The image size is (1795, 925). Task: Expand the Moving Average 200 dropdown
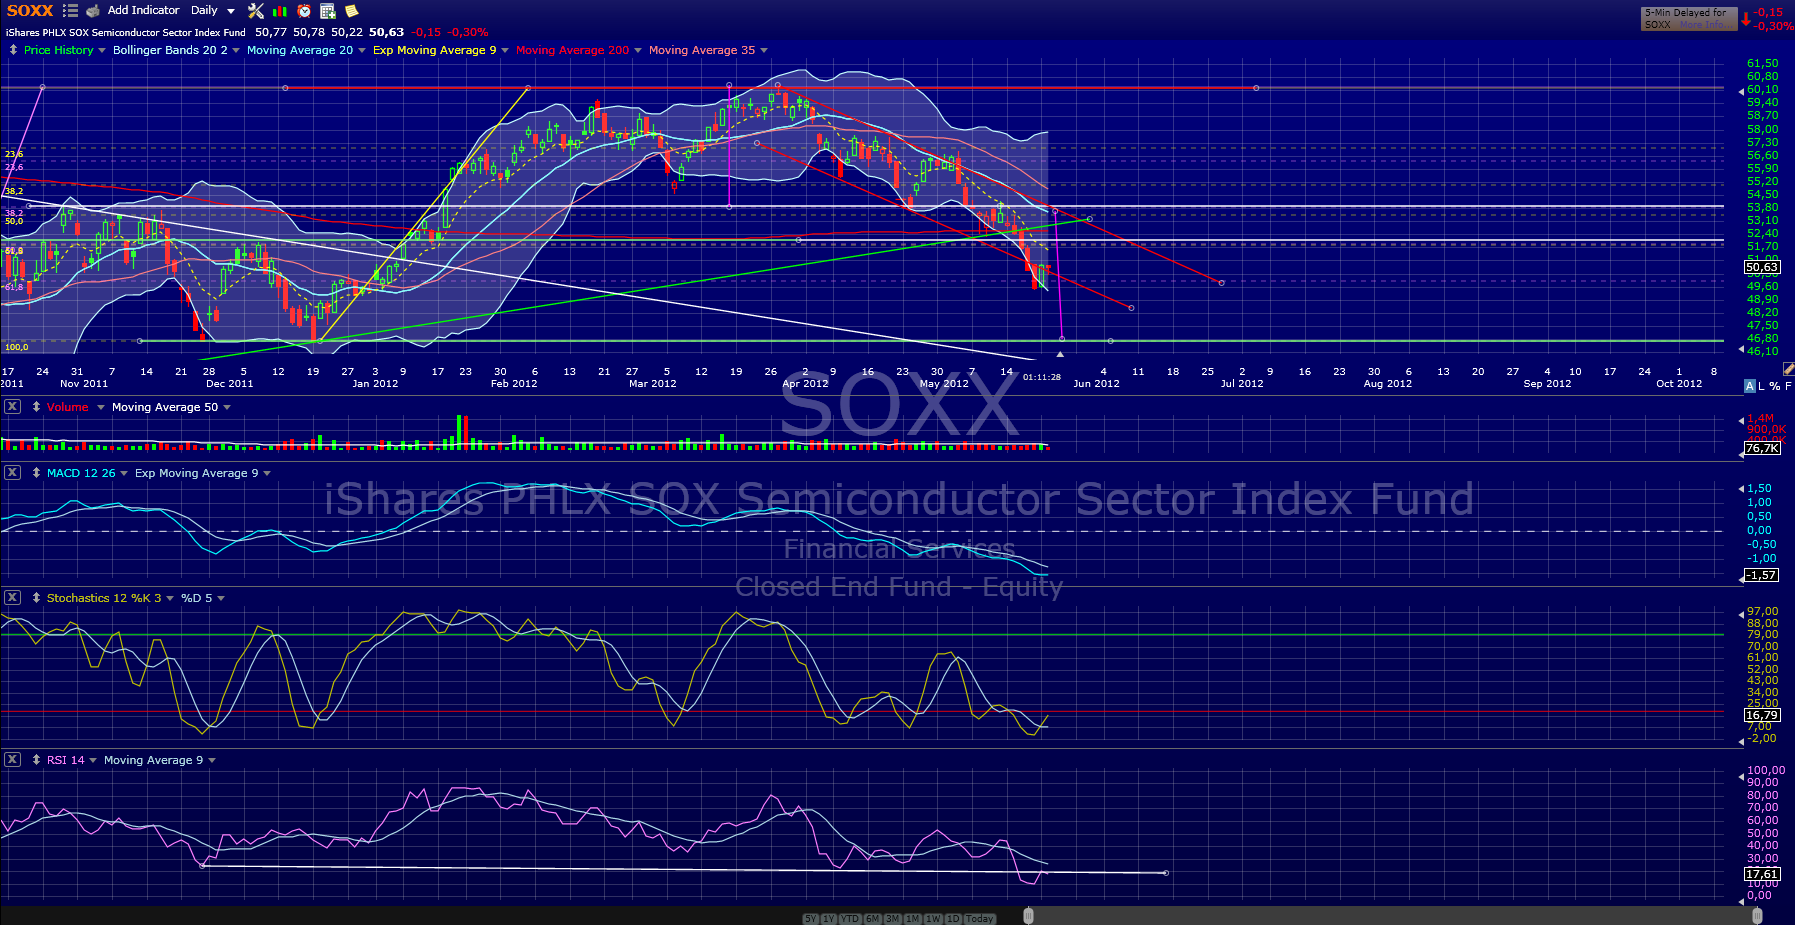click(638, 51)
